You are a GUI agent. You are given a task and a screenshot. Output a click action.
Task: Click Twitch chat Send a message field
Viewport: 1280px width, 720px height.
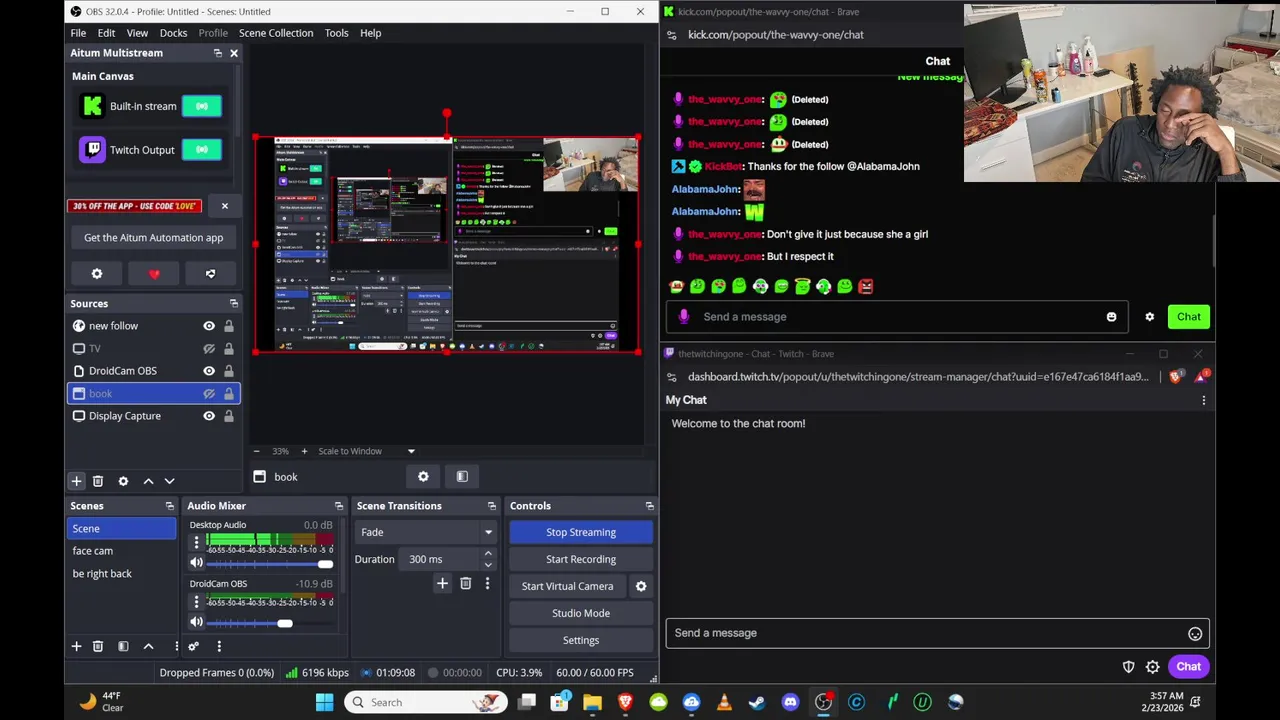pyautogui.click(x=937, y=633)
